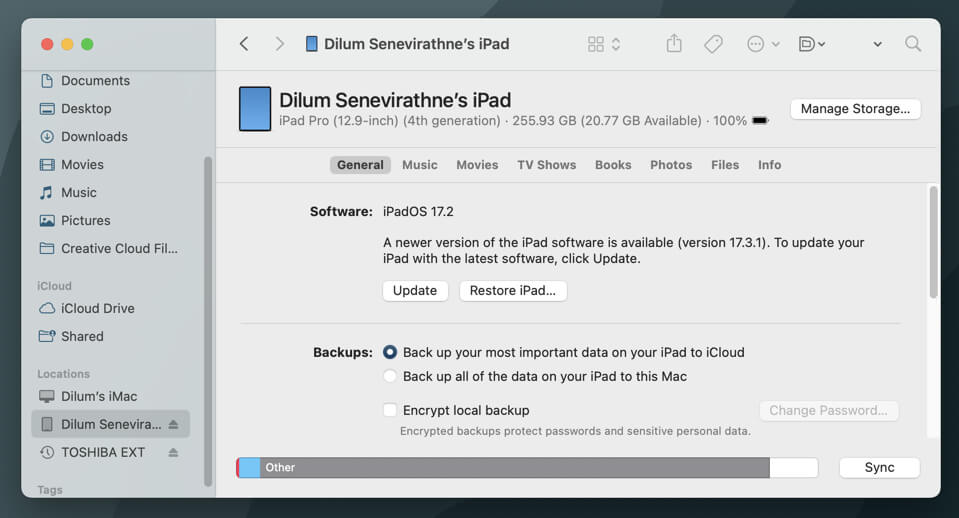Click the Sync button
Viewport: 959px width, 518px height.
[x=879, y=468]
